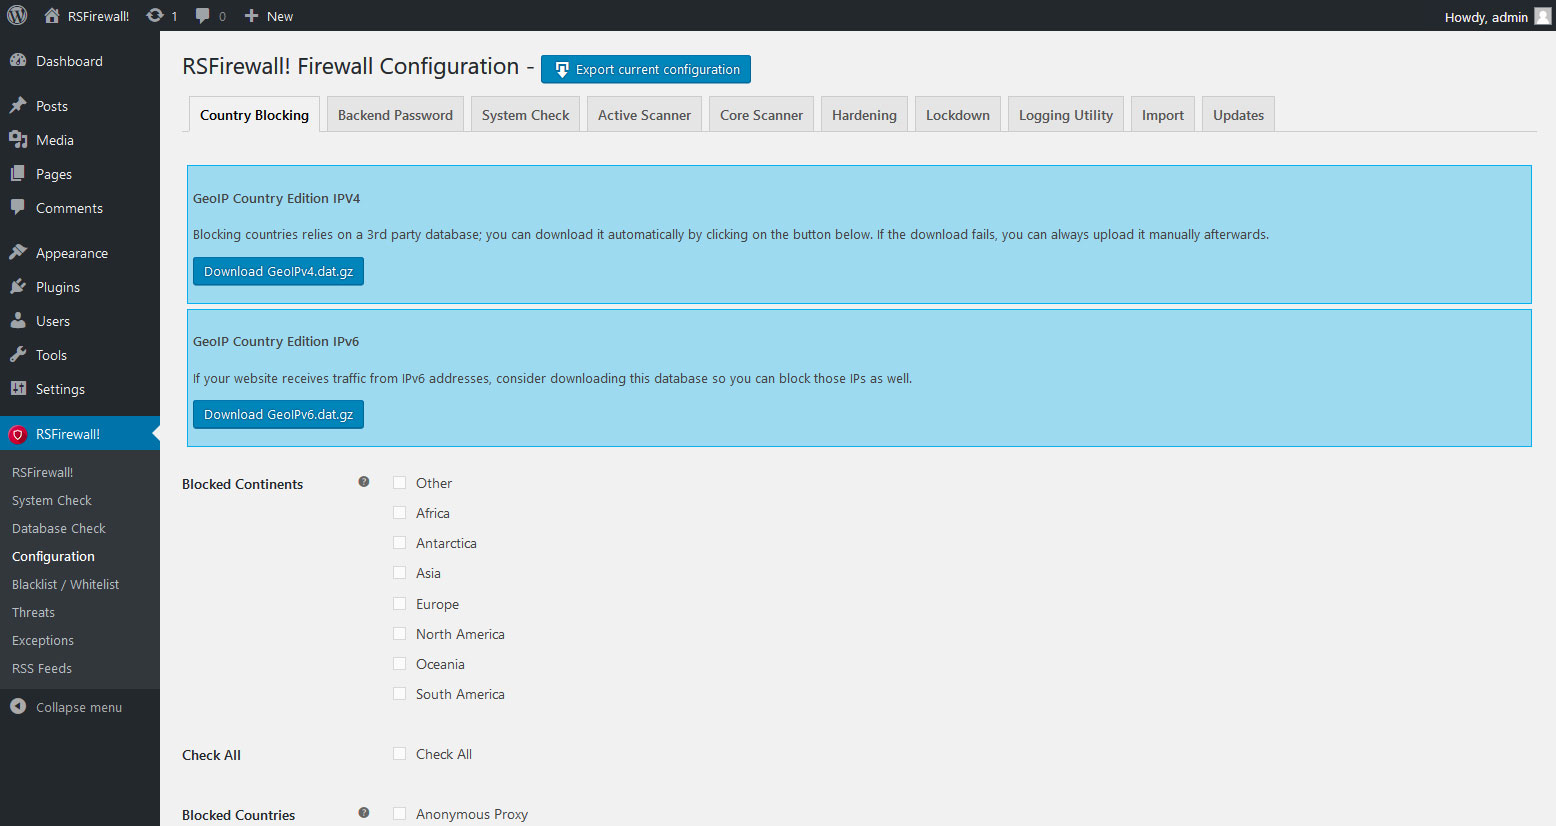Image resolution: width=1556 pixels, height=826 pixels.
Task: Click Export current configuration button
Action: [646, 69]
